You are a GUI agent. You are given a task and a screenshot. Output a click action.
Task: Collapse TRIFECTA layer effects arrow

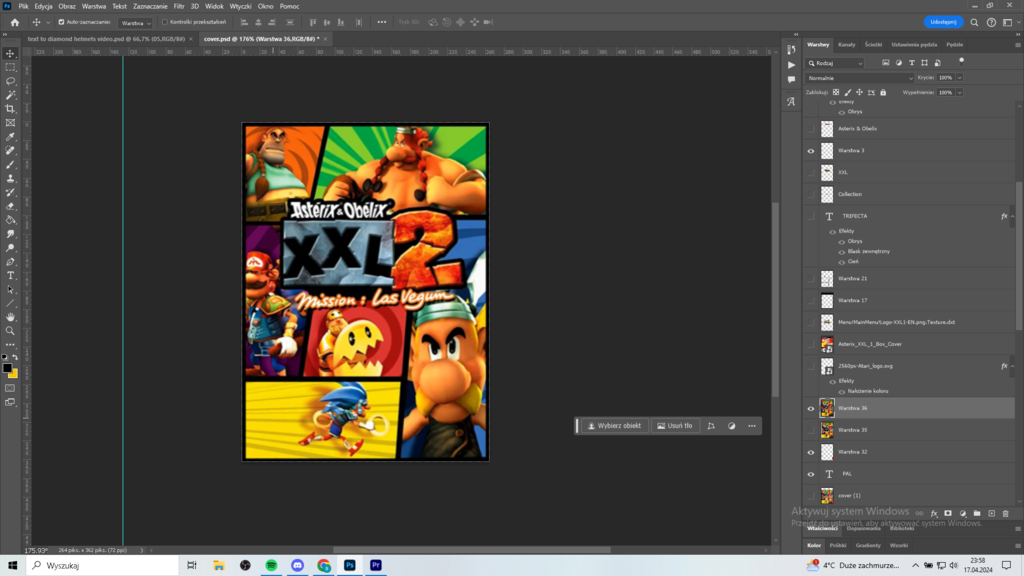[1012, 216]
